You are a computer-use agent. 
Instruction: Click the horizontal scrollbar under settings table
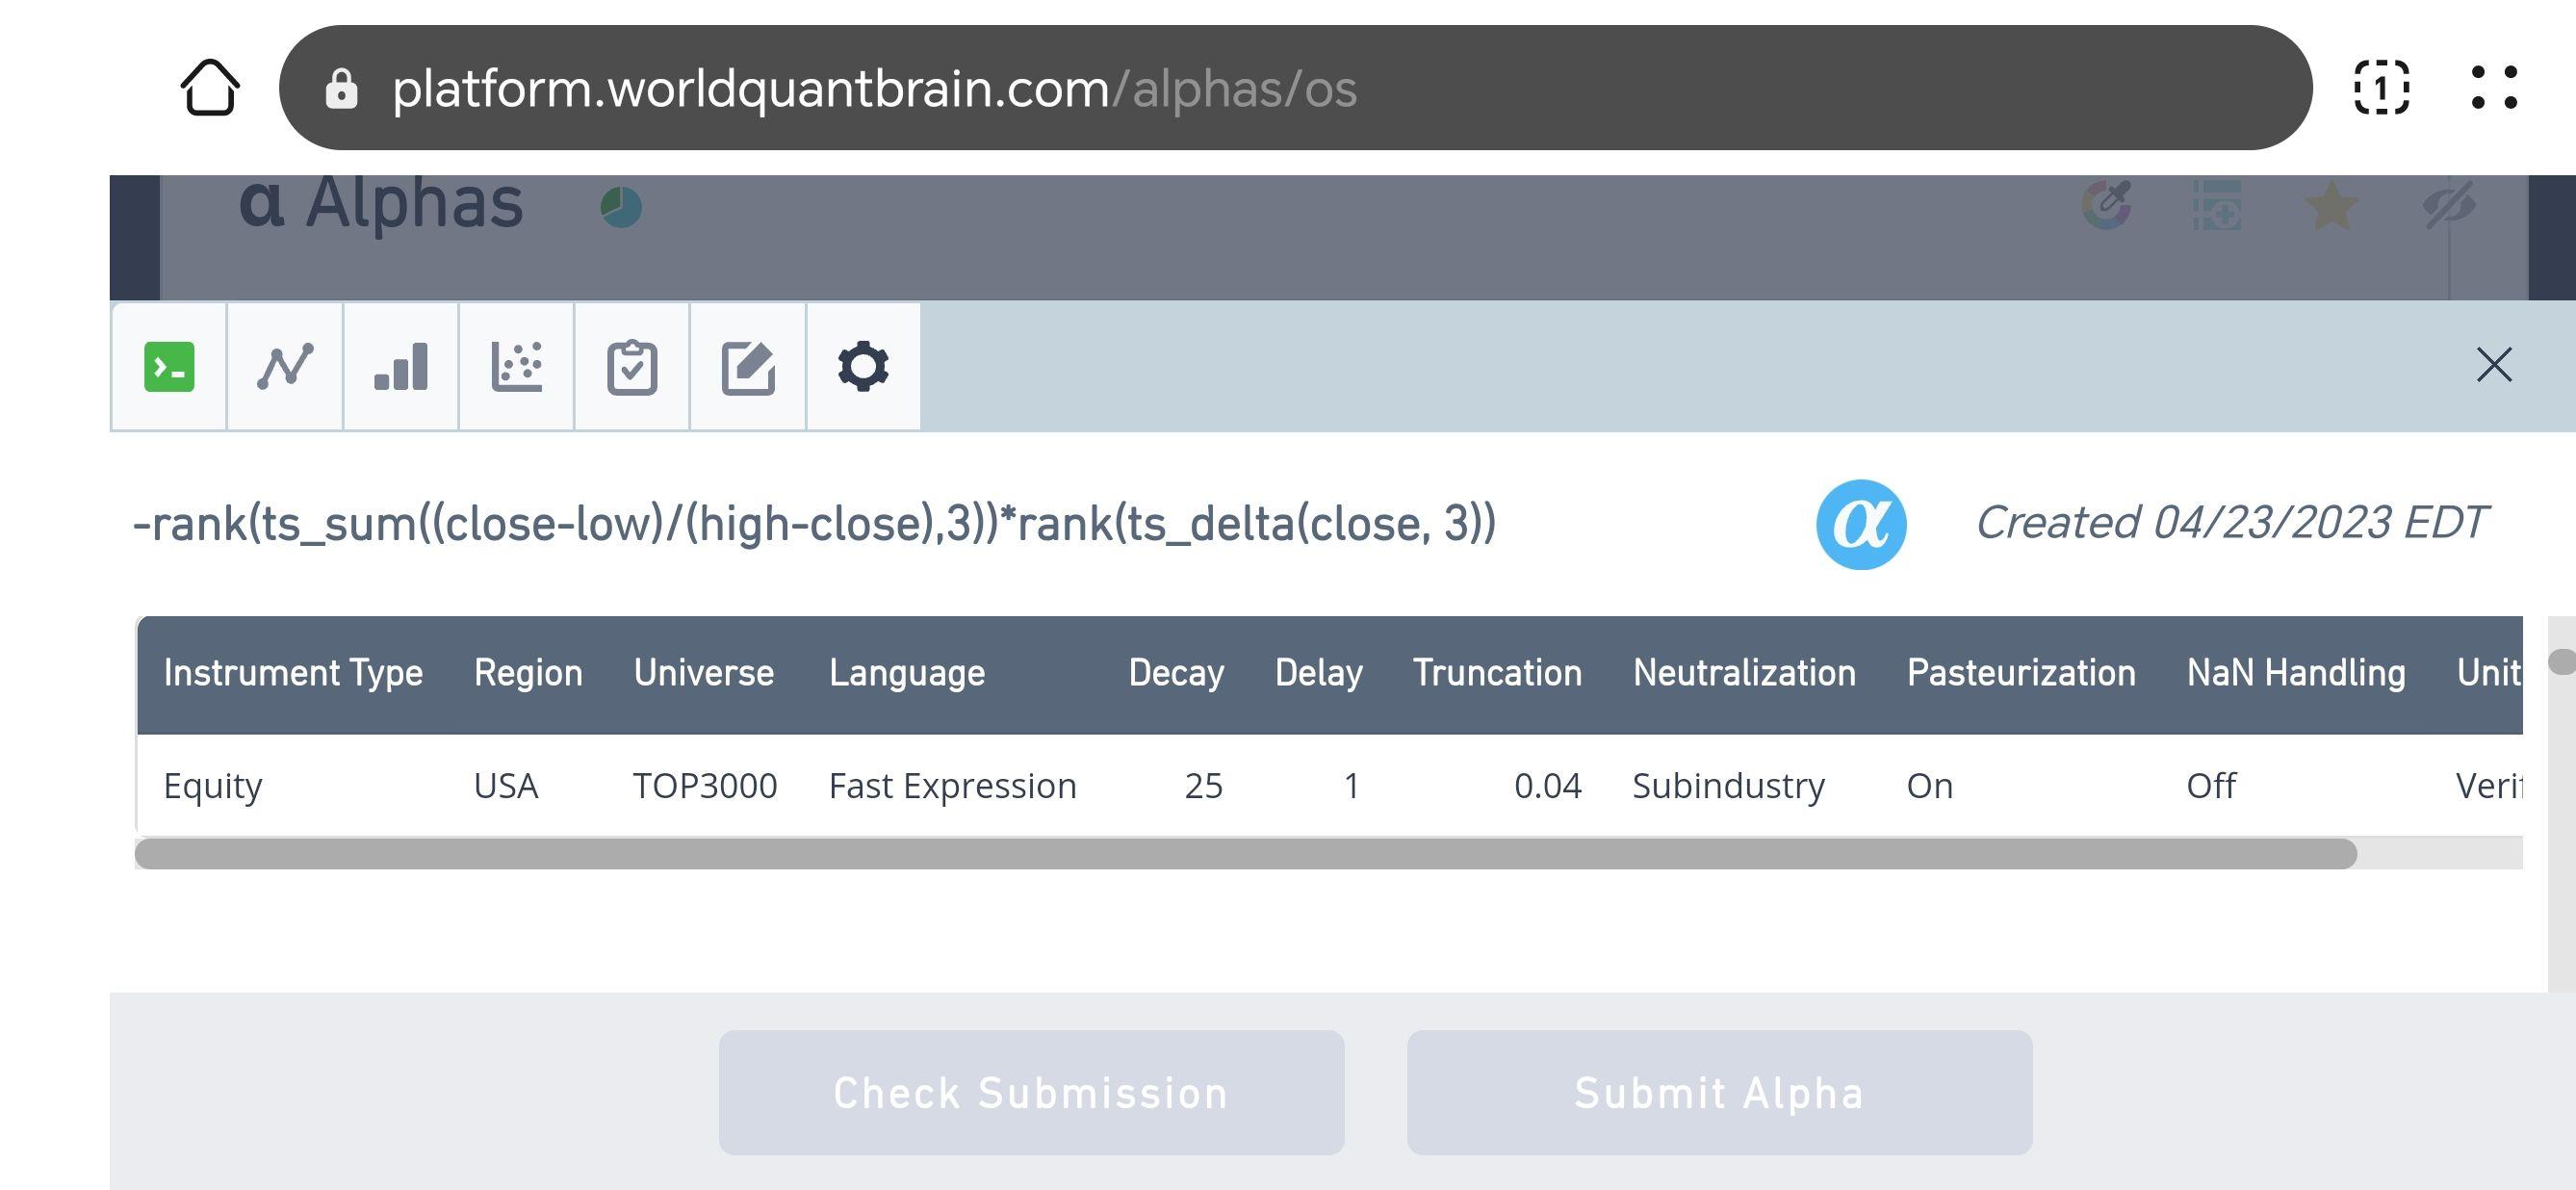(1245, 854)
